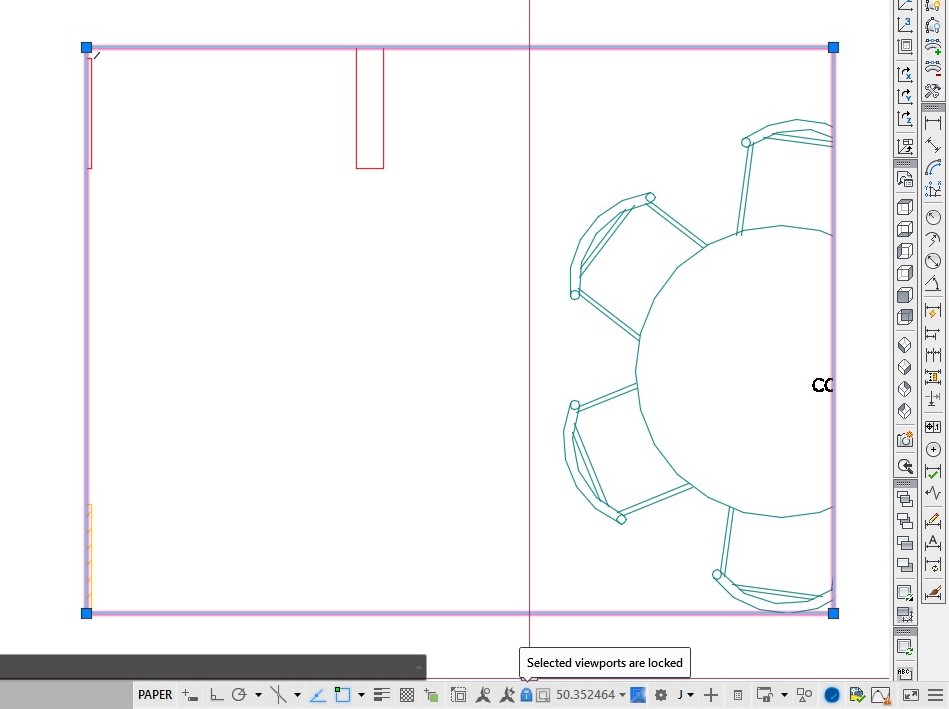
Task: Toggle Ortho mode on the status bar
Action: coord(215,694)
